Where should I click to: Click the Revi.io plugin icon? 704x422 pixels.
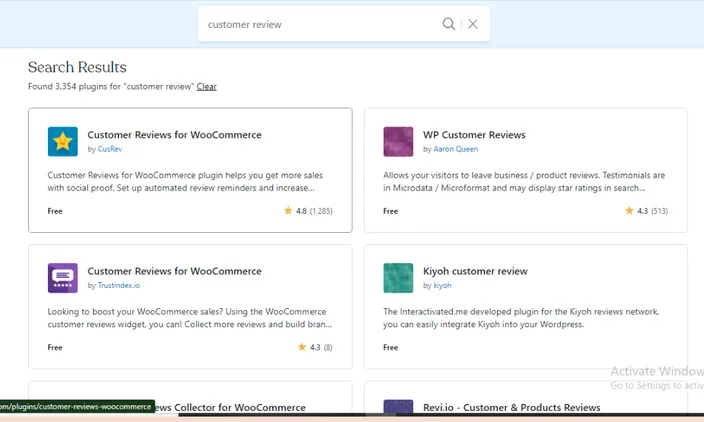(x=398, y=406)
